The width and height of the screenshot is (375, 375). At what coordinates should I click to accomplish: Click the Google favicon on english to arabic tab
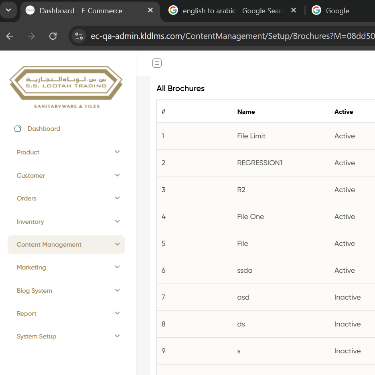173,10
